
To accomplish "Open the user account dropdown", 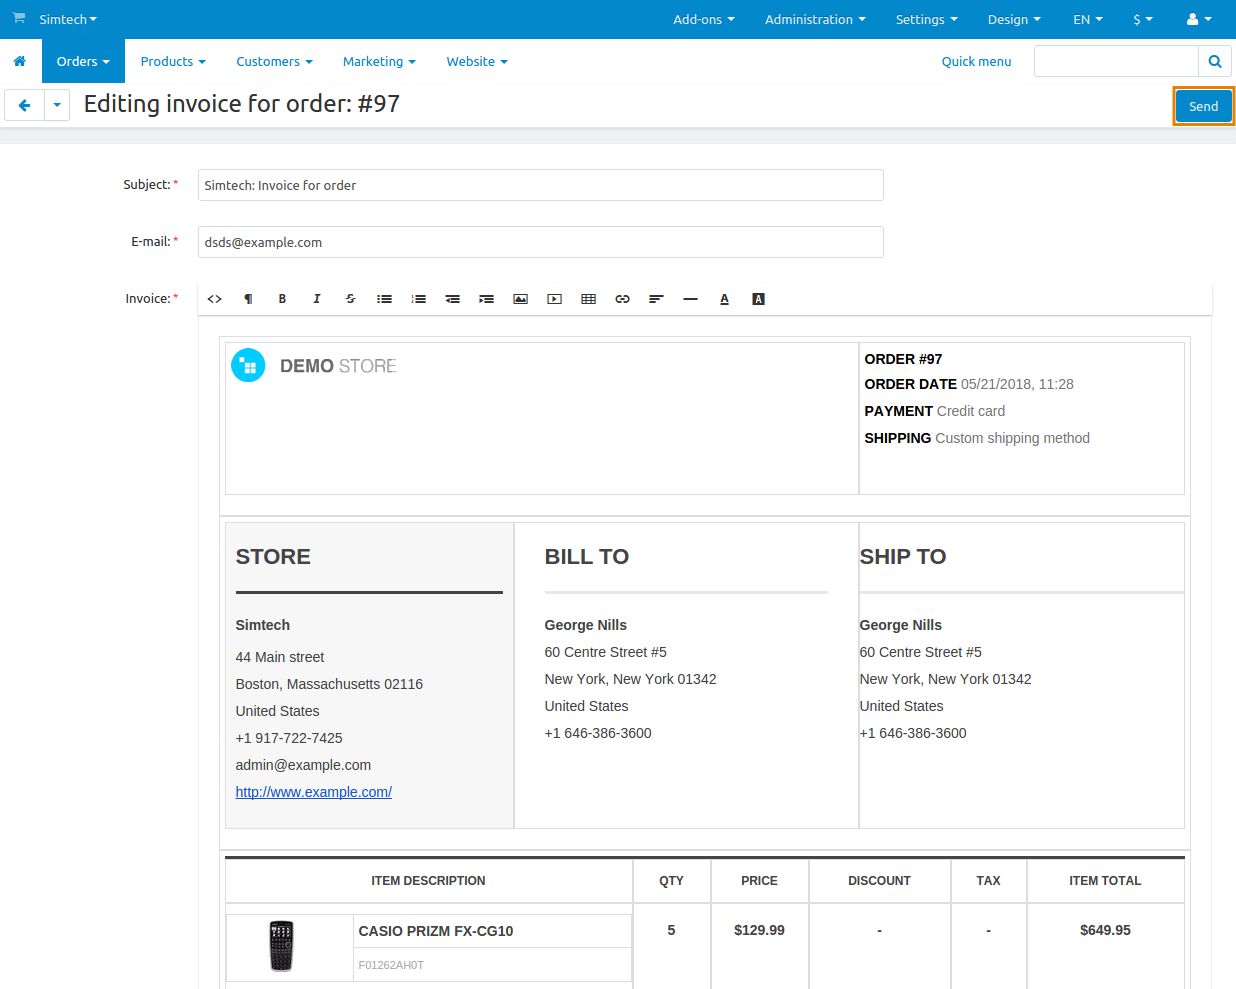I will click(1199, 19).
